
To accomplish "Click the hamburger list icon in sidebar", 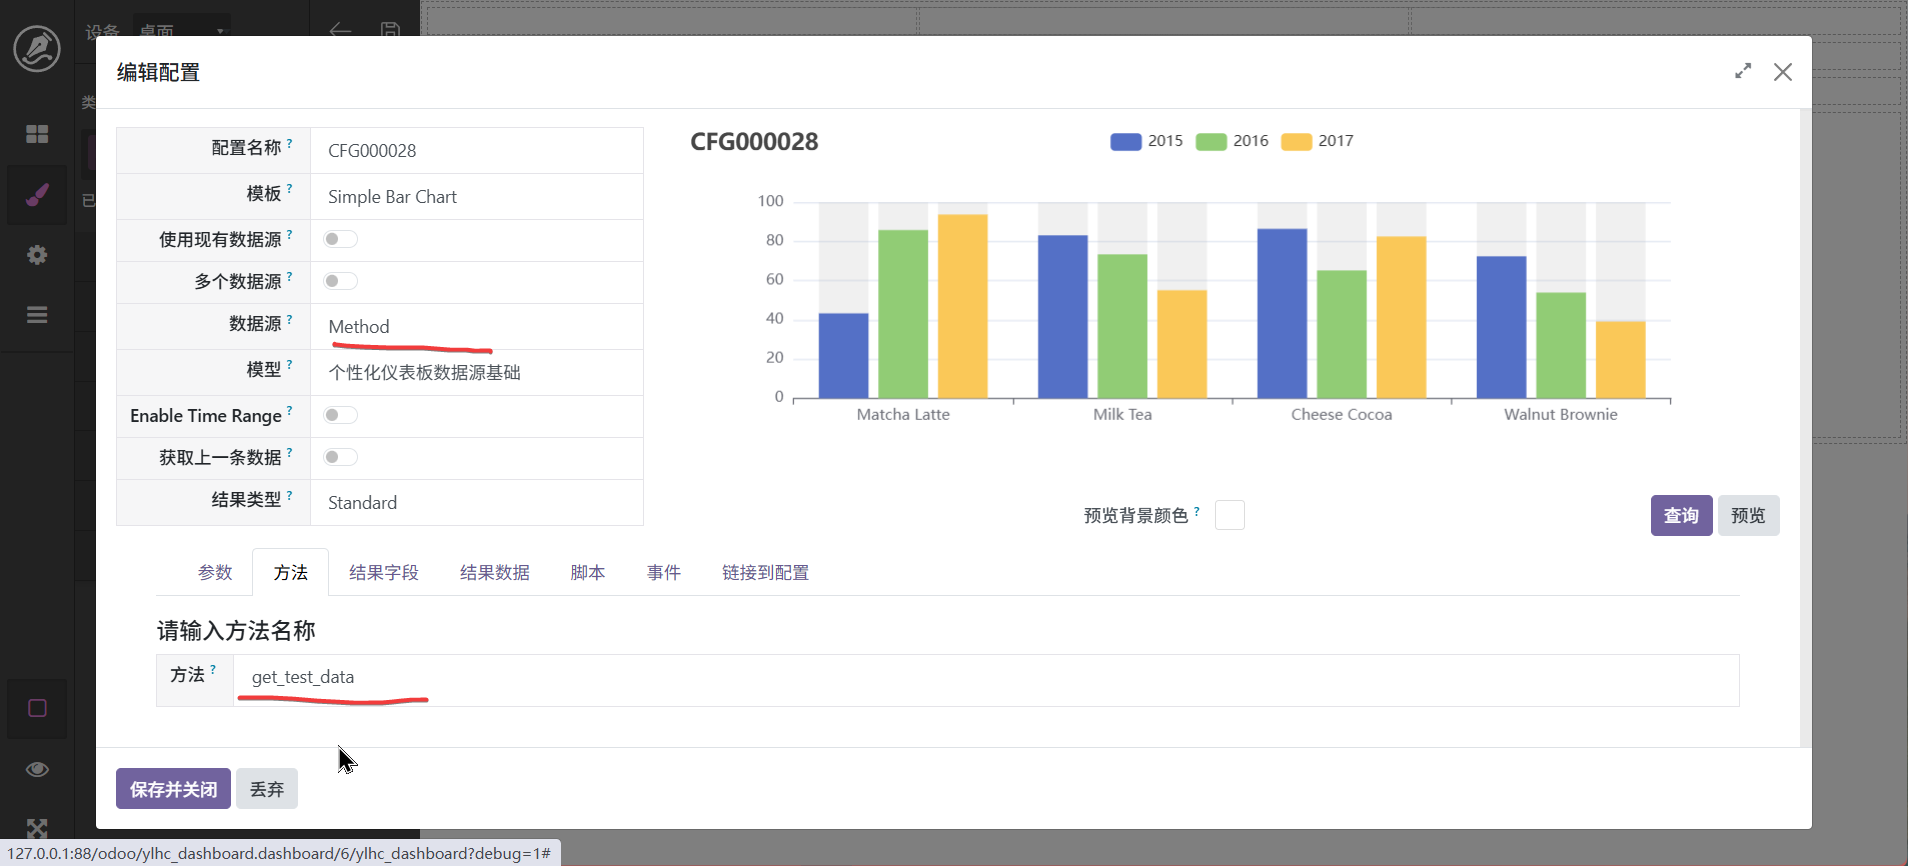I will coord(37,315).
